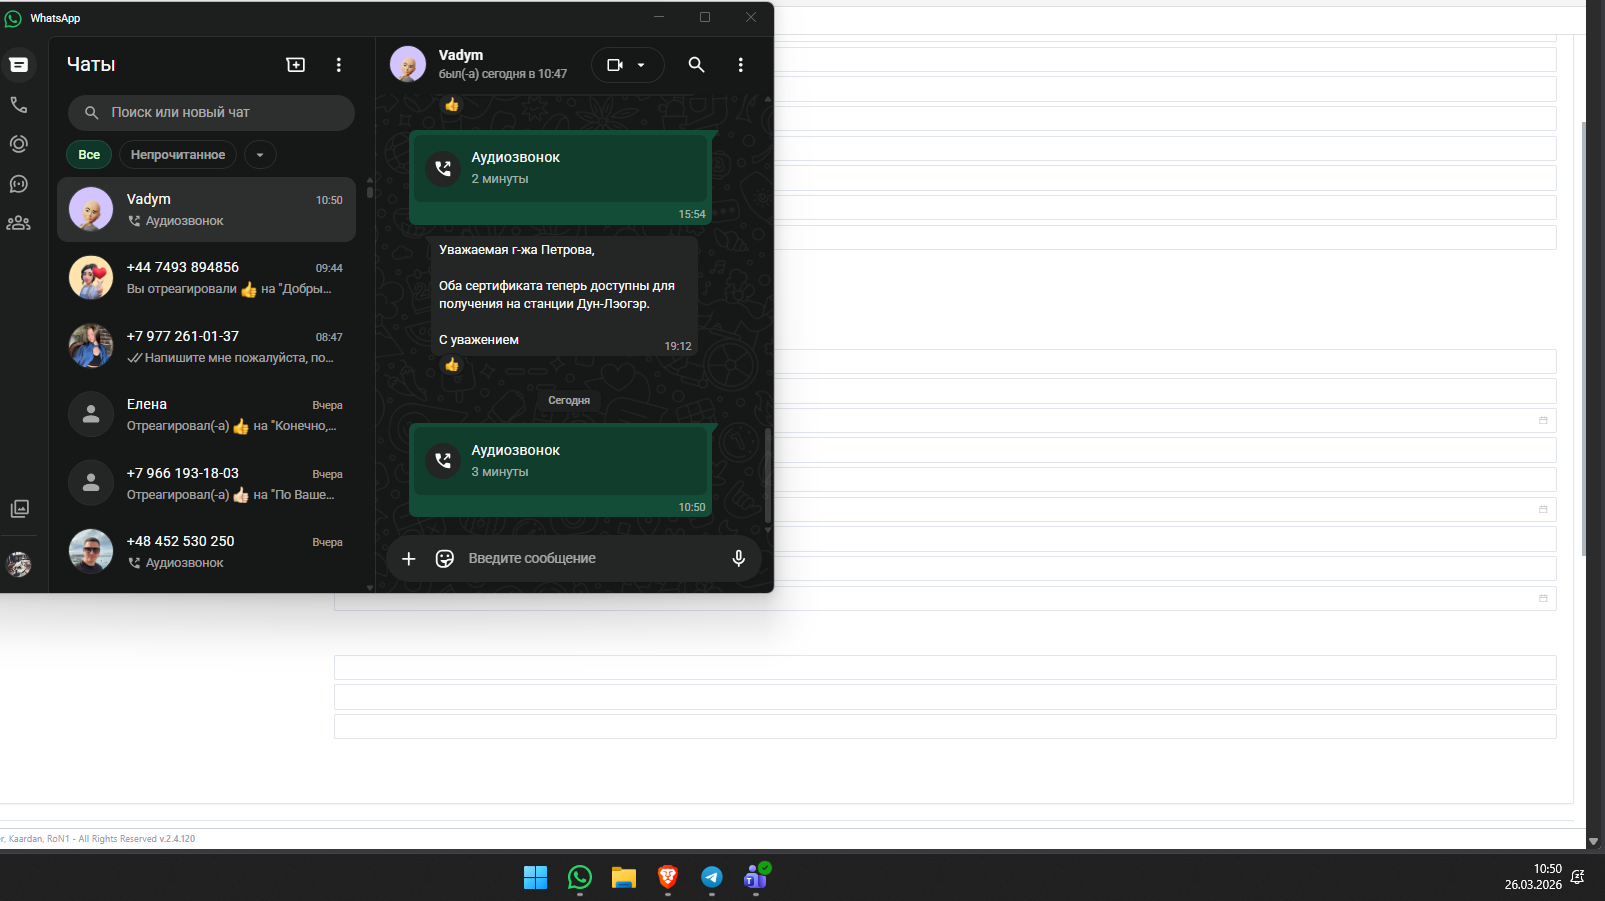
Task: Open the Communities icon in WhatsApp sidebar
Action: [18, 223]
